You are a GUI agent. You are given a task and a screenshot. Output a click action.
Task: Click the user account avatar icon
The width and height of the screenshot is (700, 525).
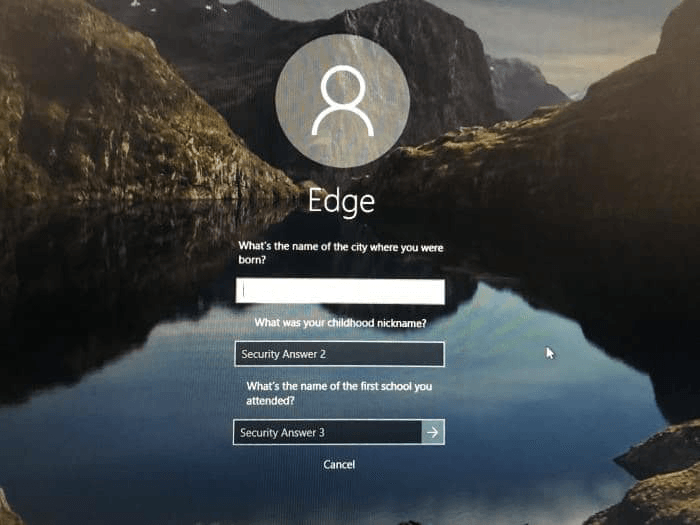click(342, 100)
